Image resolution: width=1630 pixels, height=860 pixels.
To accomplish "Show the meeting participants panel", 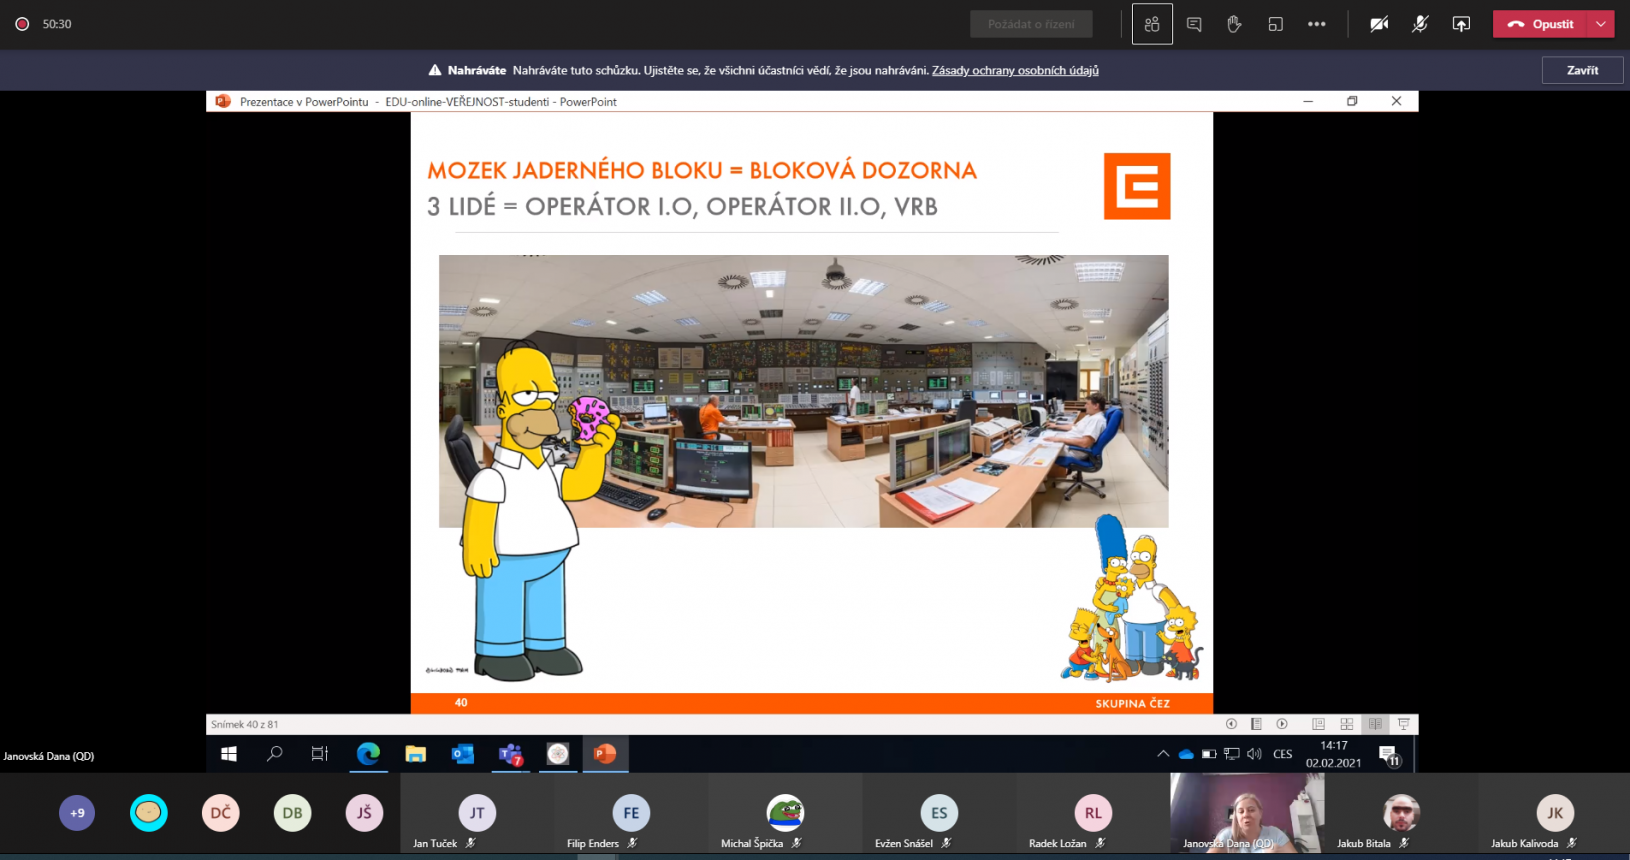I will (1152, 24).
